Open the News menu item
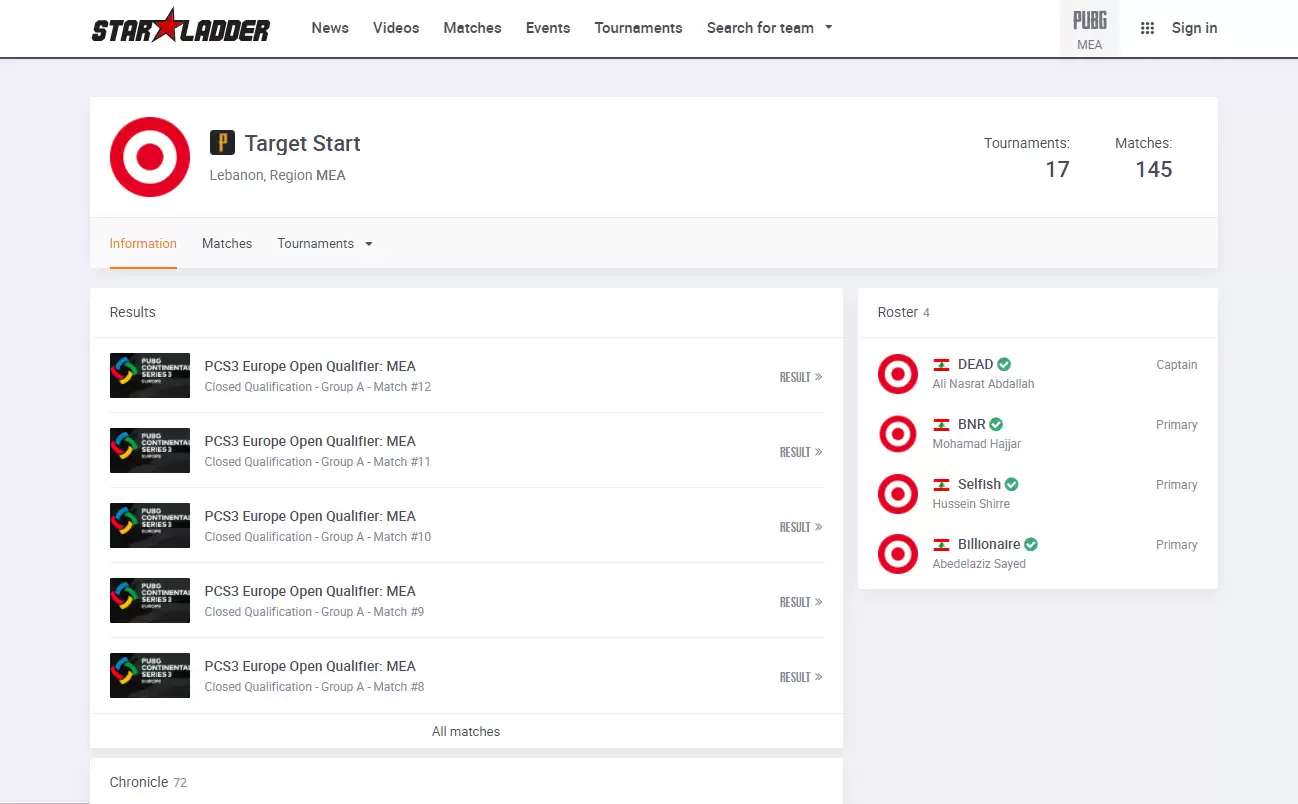The width and height of the screenshot is (1298, 804). pos(330,28)
